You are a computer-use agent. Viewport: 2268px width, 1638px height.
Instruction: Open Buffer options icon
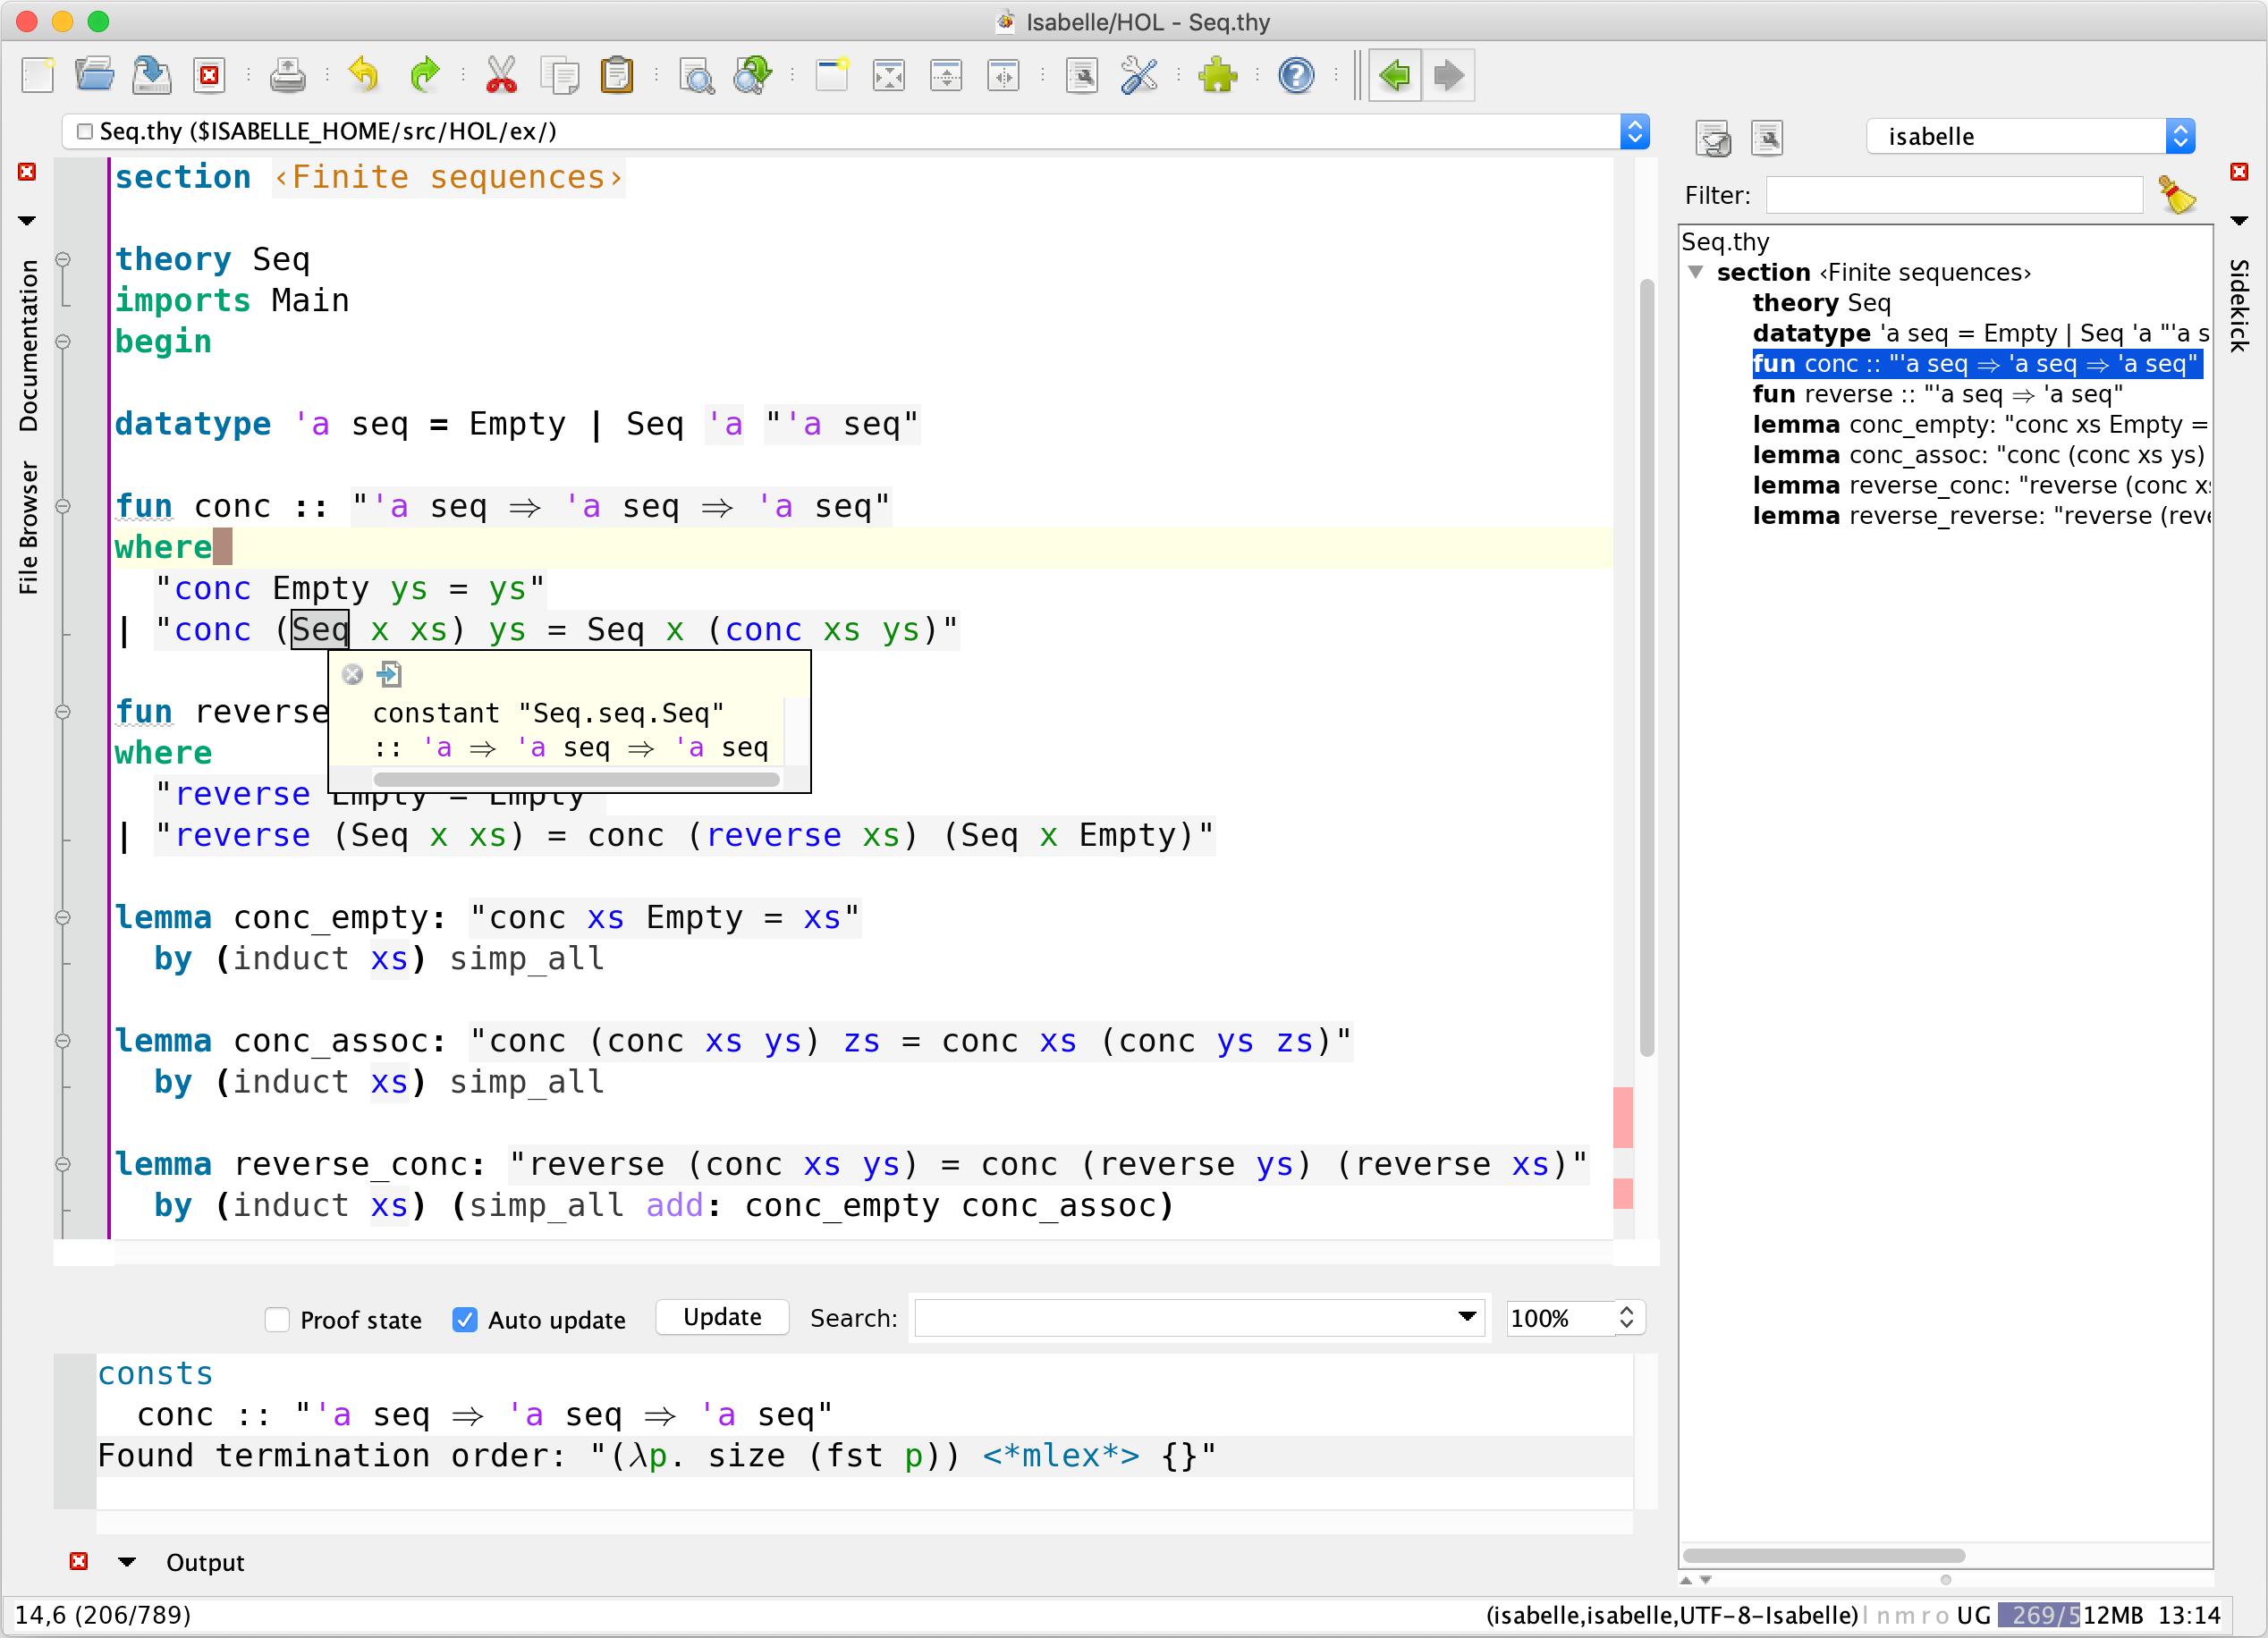(1082, 75)
